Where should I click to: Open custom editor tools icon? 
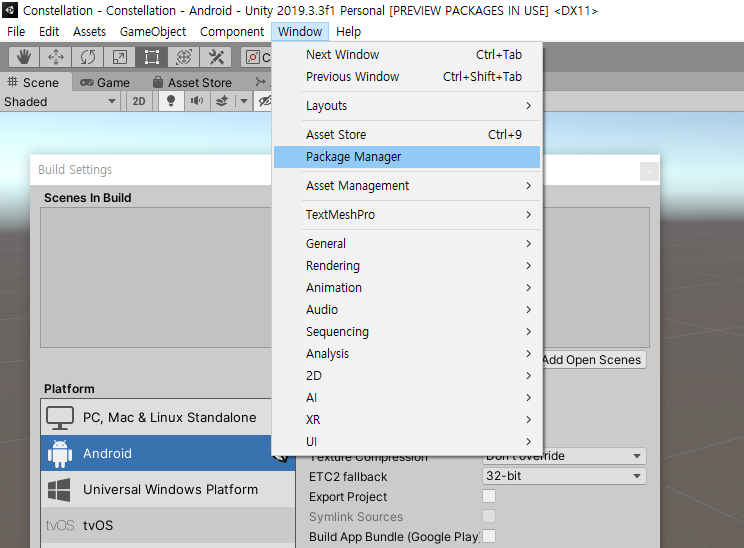tap(216, 57)
